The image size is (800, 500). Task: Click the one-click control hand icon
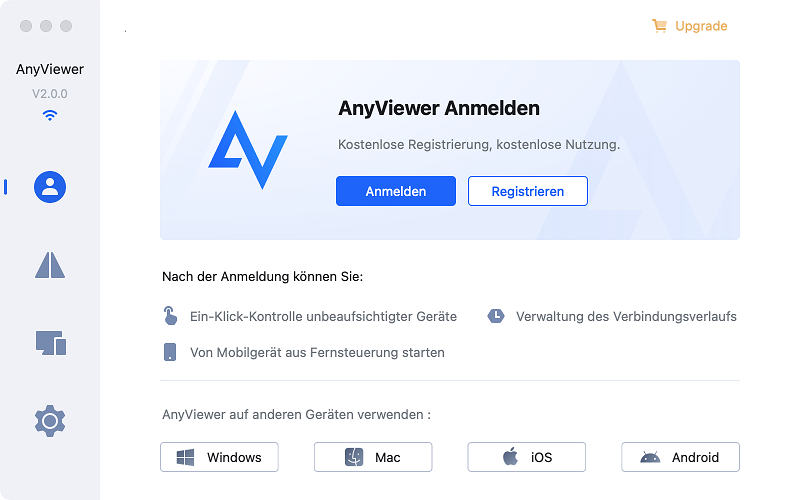pos(170,316)
